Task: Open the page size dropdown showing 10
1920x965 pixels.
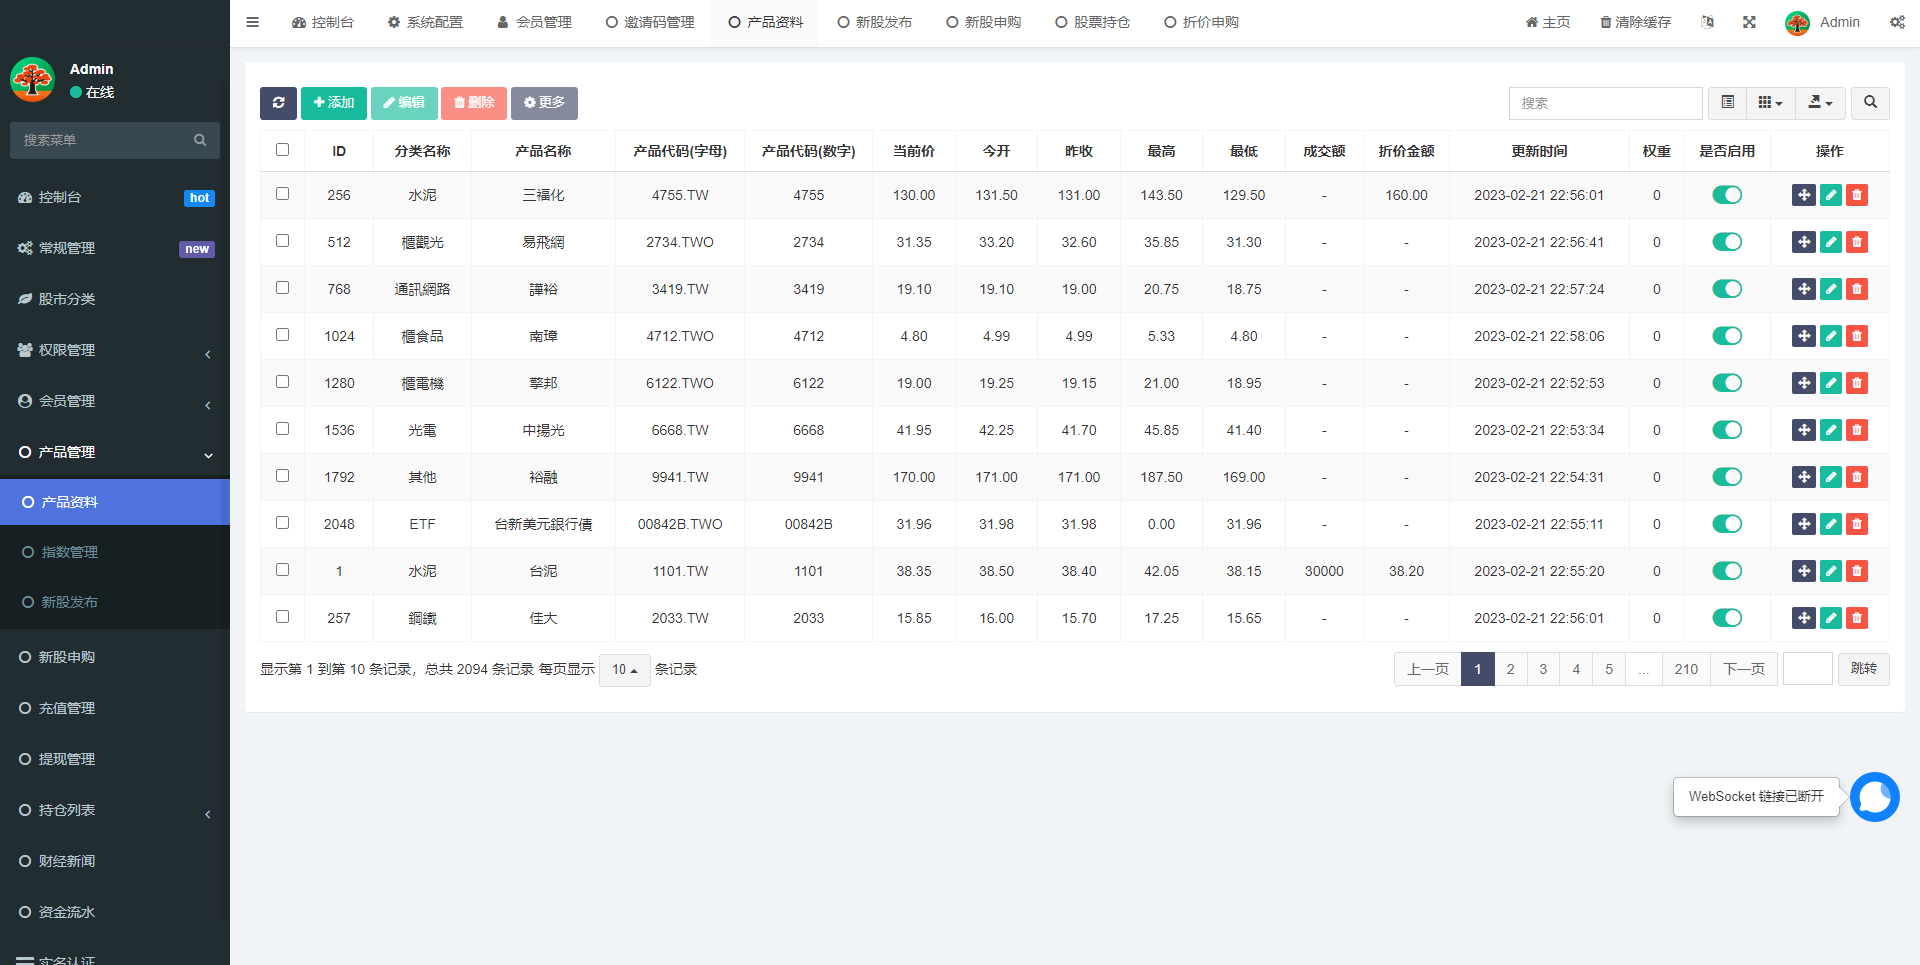Action: click(x=624, y=670)
